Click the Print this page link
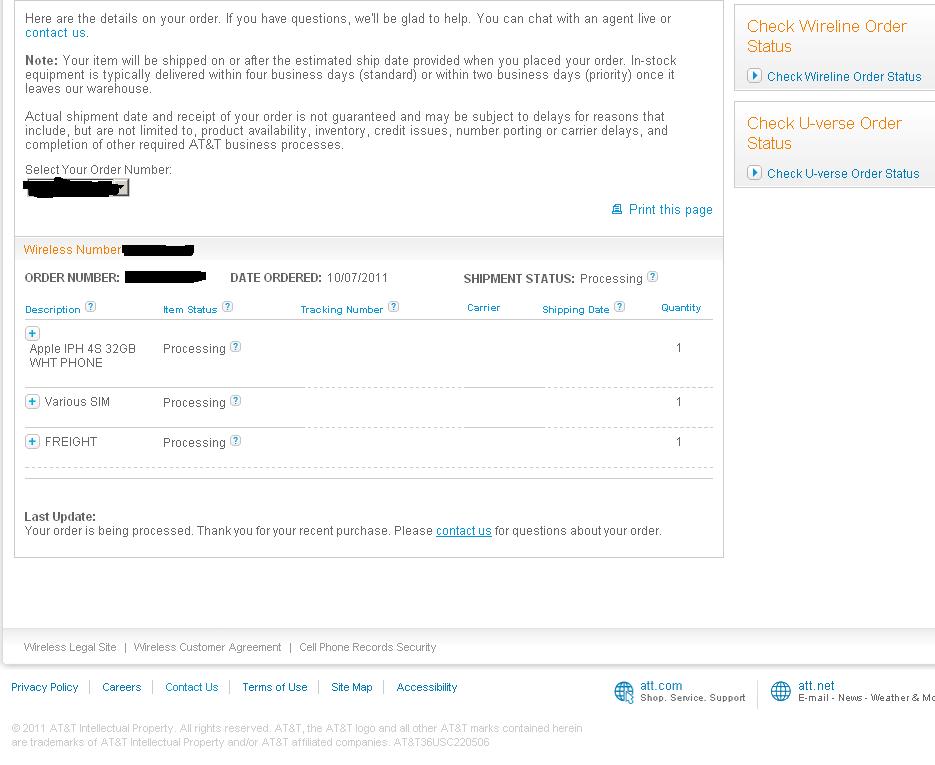Screen dimensions: 935x765 point(670,209)
